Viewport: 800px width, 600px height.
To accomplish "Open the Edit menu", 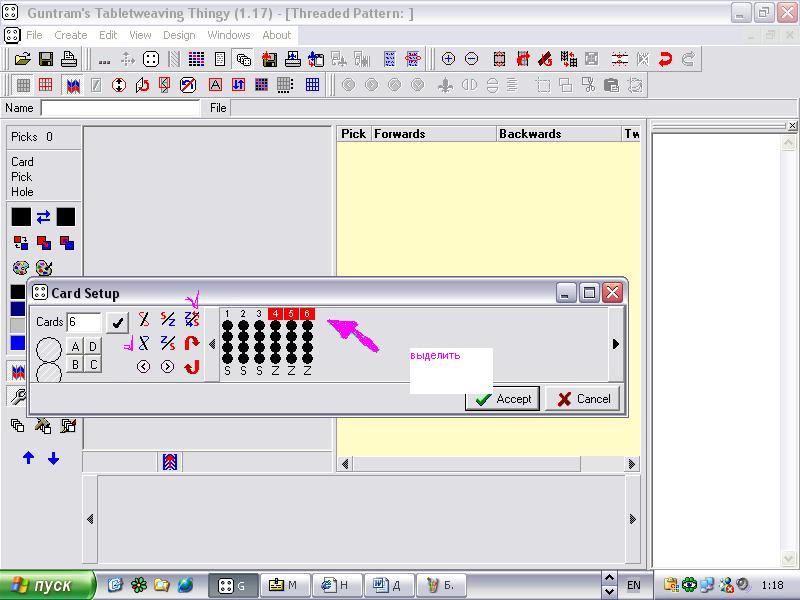I will (108, 35).
